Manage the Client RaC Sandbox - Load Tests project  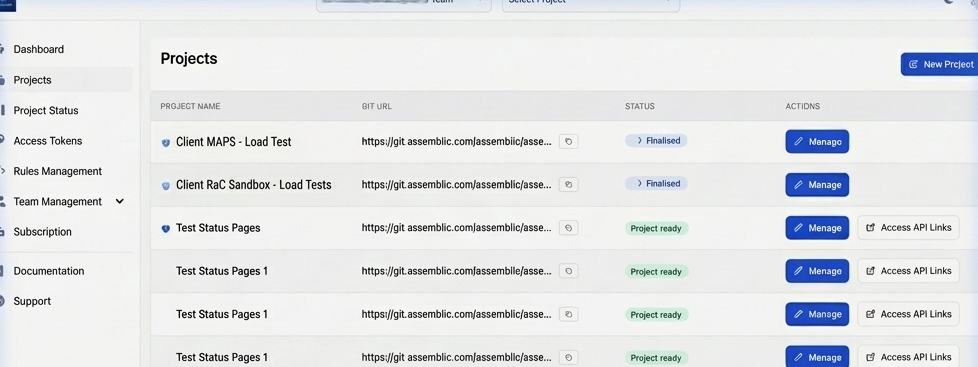coord(817,185)
